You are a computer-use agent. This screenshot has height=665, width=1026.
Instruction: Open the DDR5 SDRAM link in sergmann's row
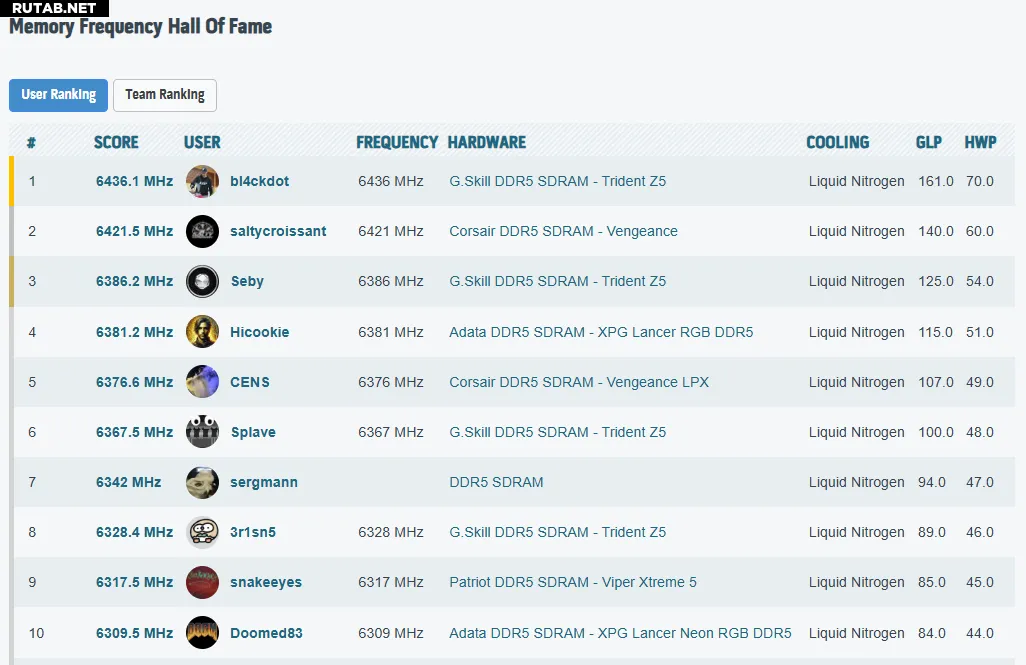[496, 482]
